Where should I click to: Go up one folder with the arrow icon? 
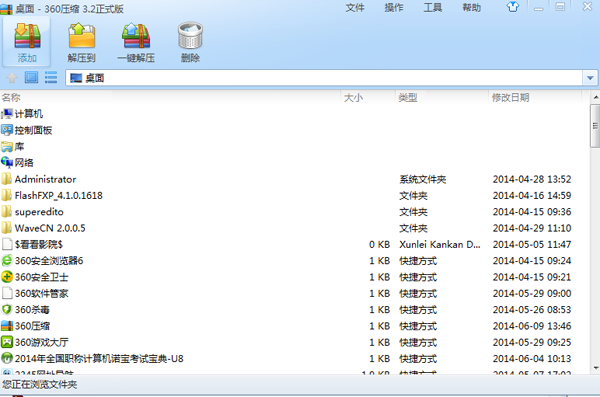(x=12, y=78)
